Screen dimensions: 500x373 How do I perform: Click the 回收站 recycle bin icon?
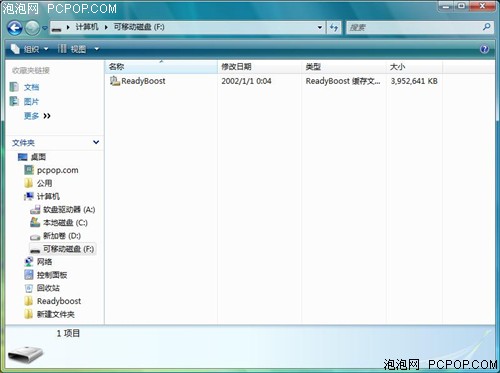(29, 288)
